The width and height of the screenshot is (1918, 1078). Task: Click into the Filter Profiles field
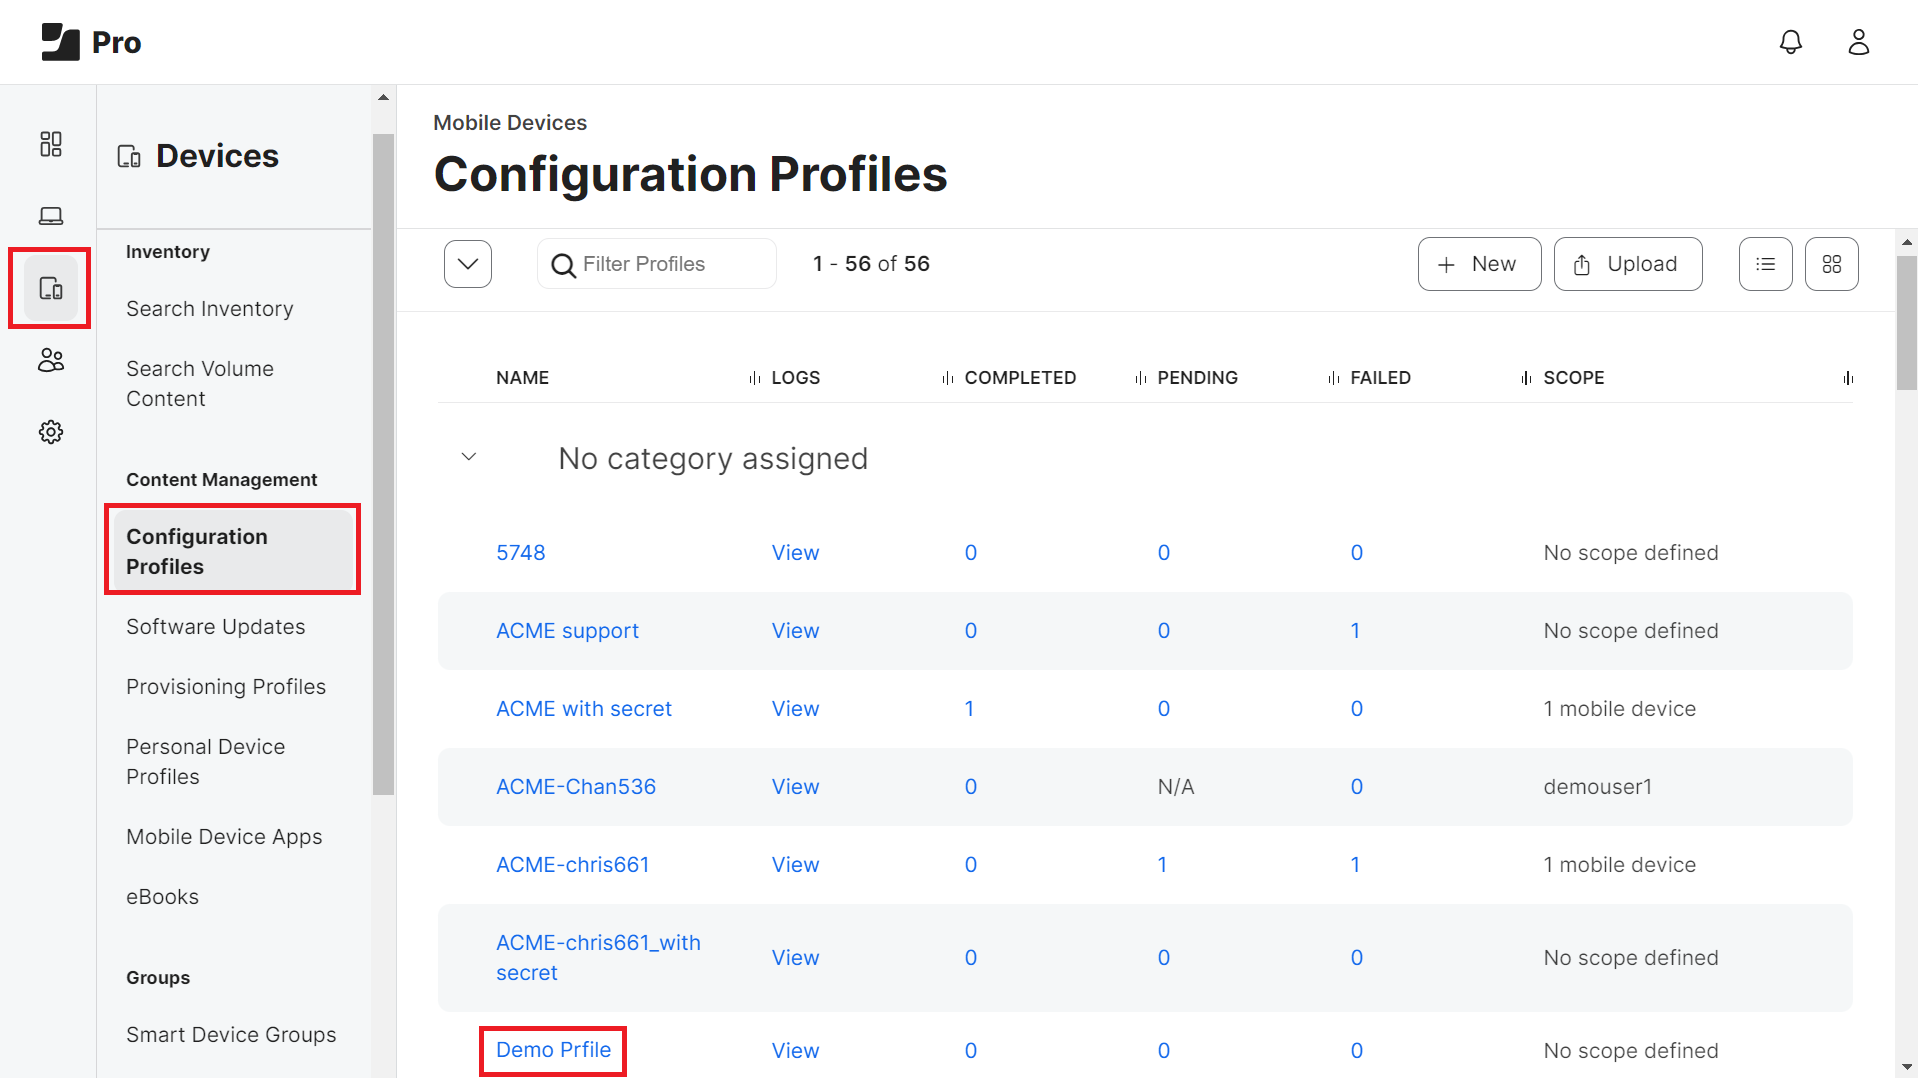click(x=657, y=264)
